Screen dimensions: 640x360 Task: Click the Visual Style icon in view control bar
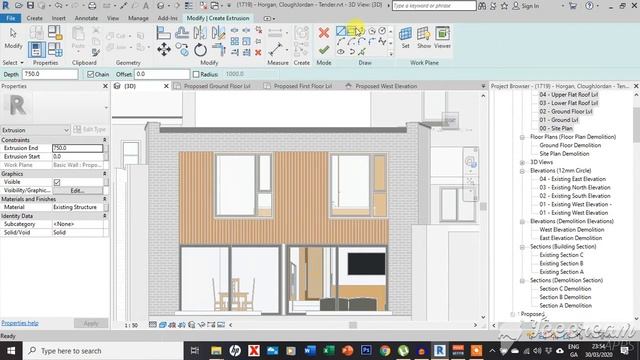pos(162,325)
